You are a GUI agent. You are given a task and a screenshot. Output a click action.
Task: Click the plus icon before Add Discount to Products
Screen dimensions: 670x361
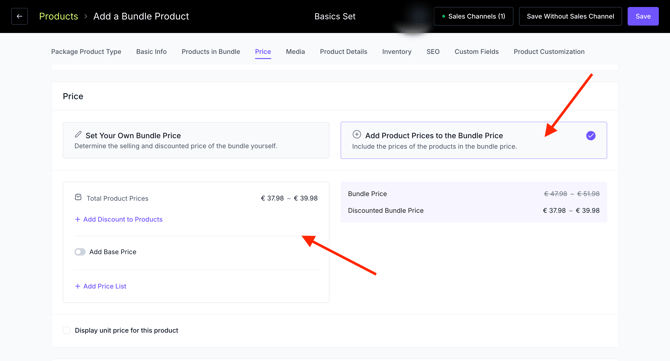click(77, 220)
